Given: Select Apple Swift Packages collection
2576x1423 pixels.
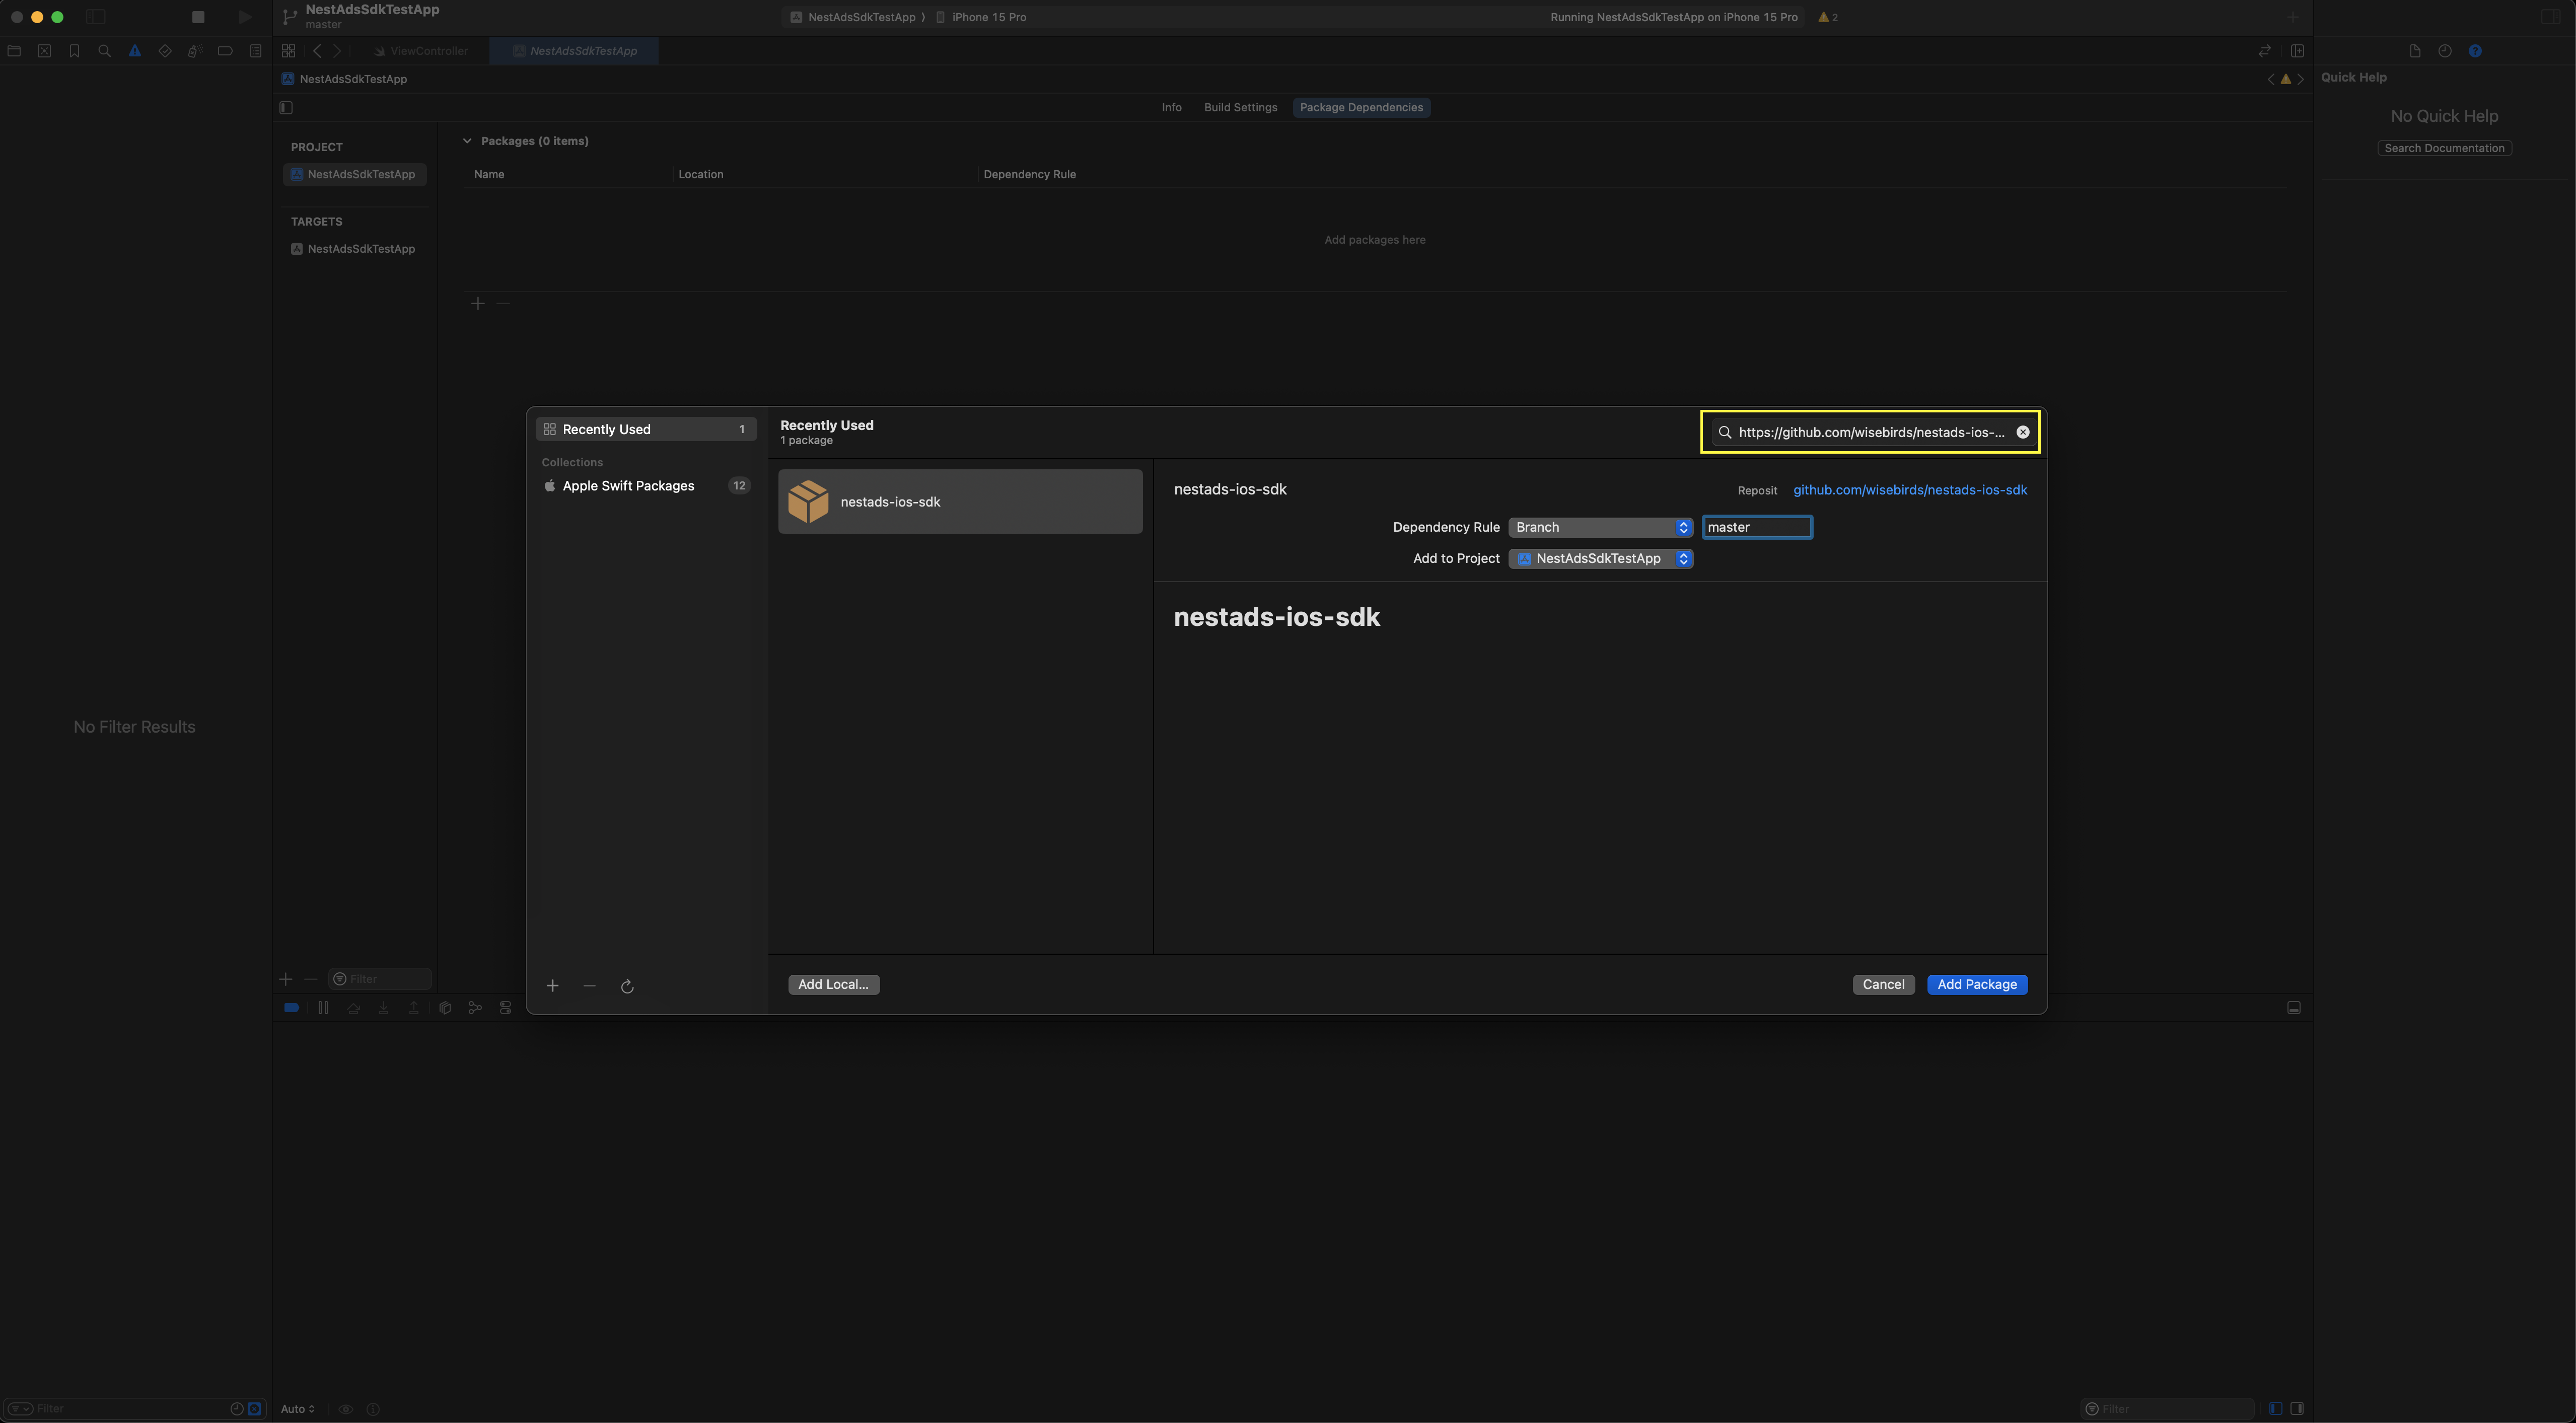Looking at the screenshot, I should [x=628, y=486].
